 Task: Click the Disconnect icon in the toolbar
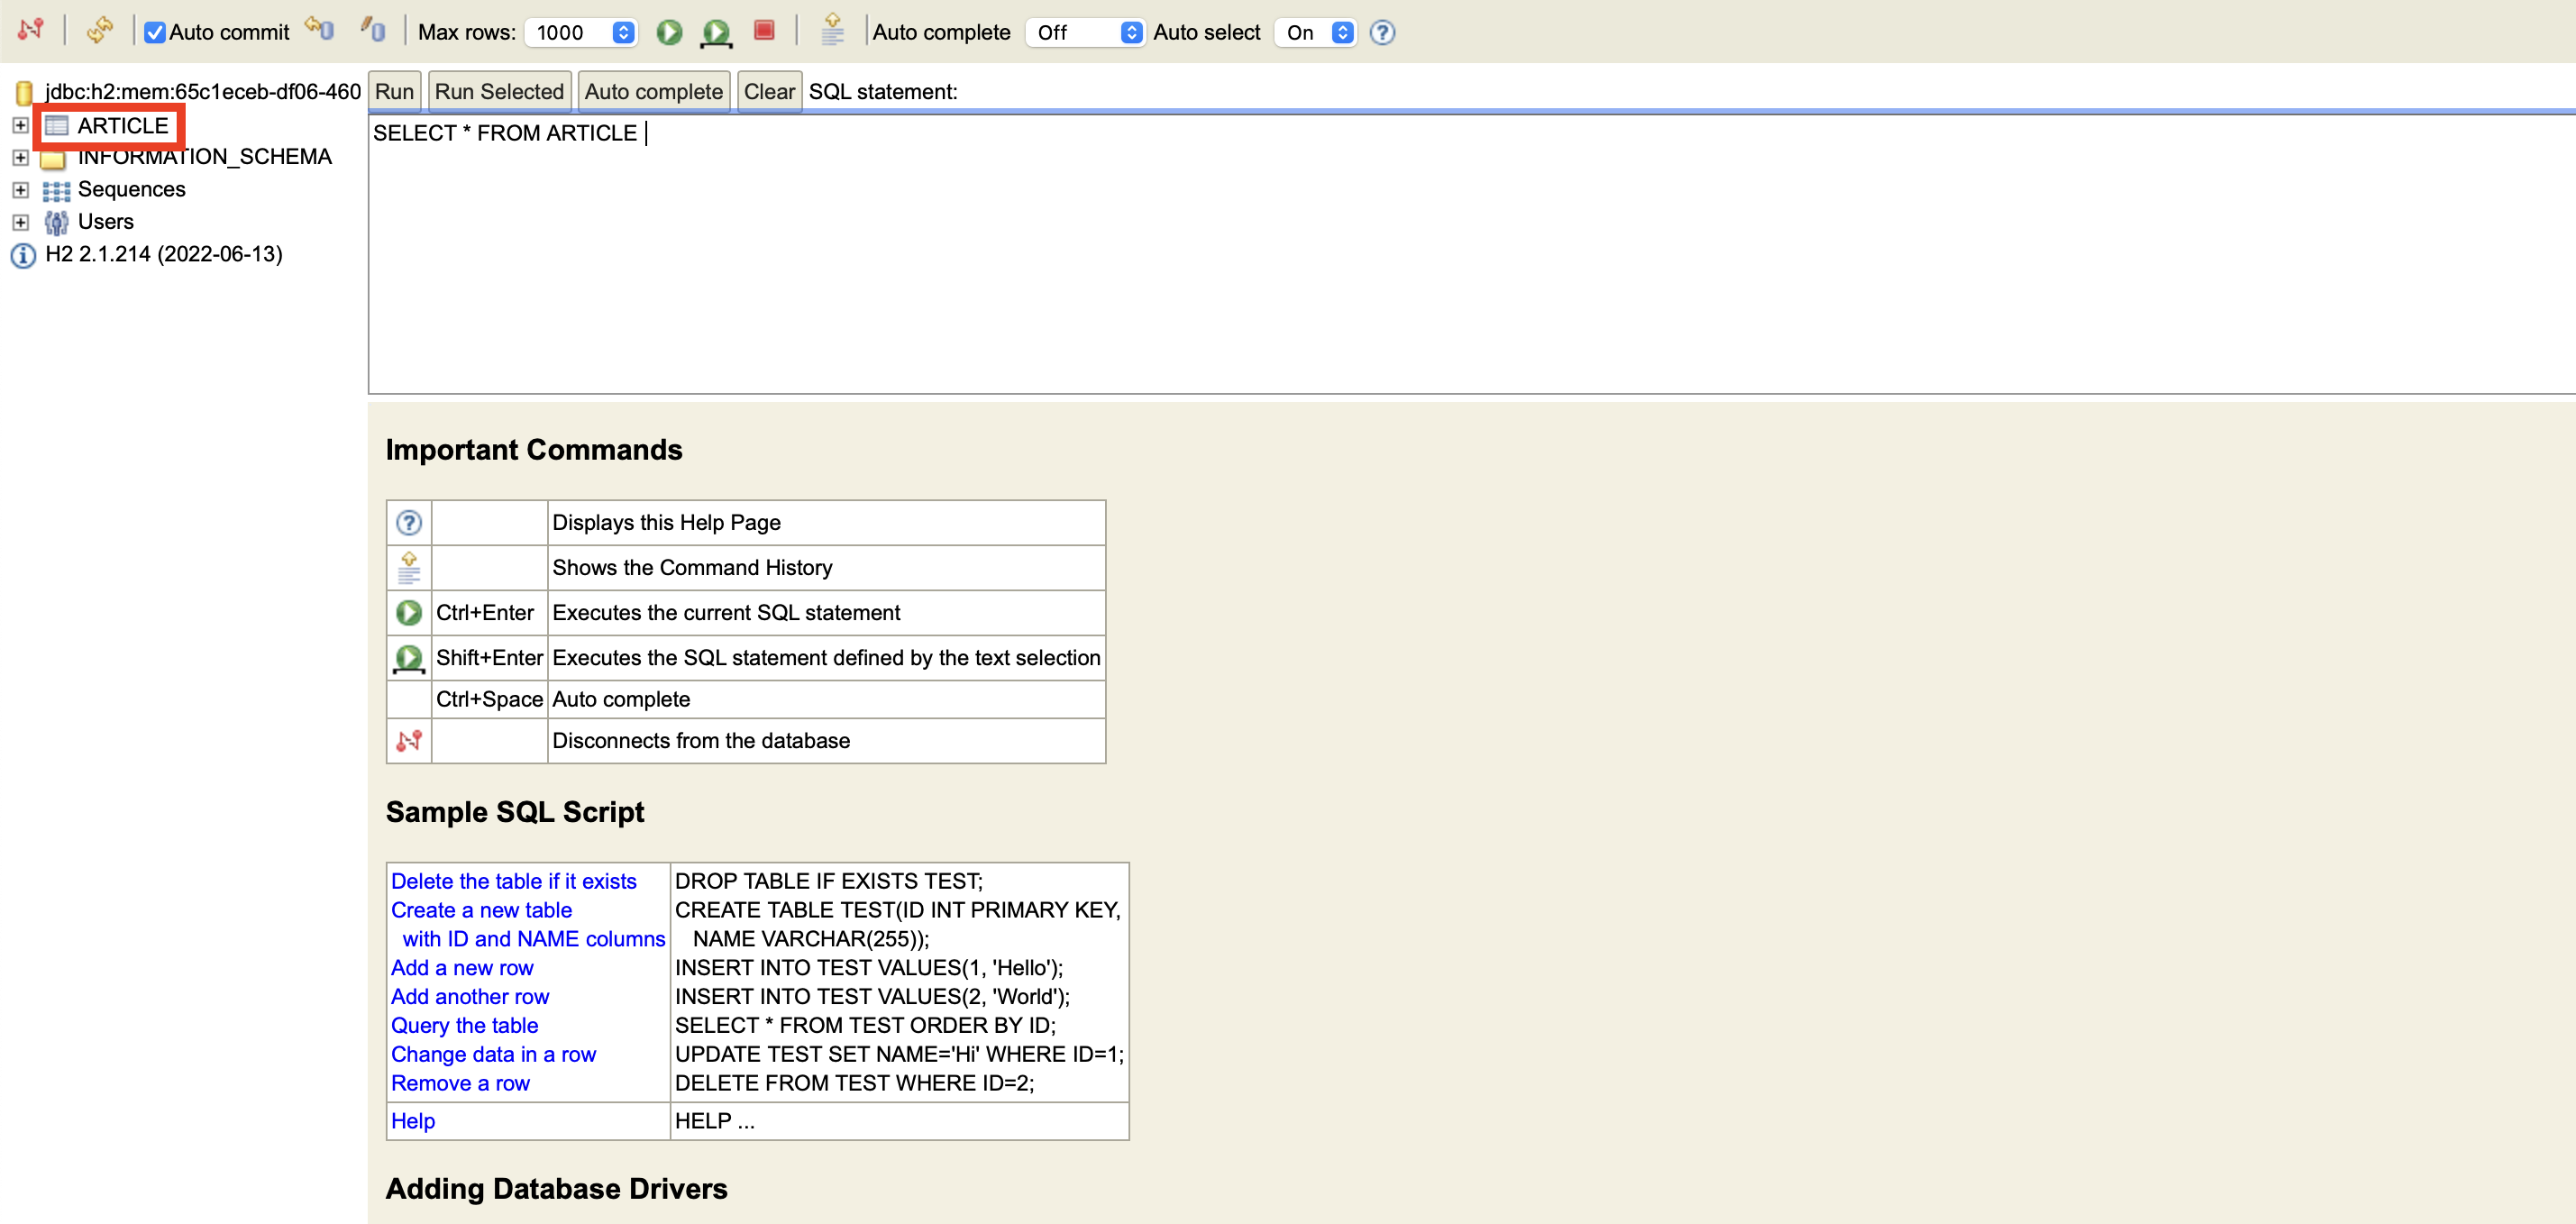30,30
